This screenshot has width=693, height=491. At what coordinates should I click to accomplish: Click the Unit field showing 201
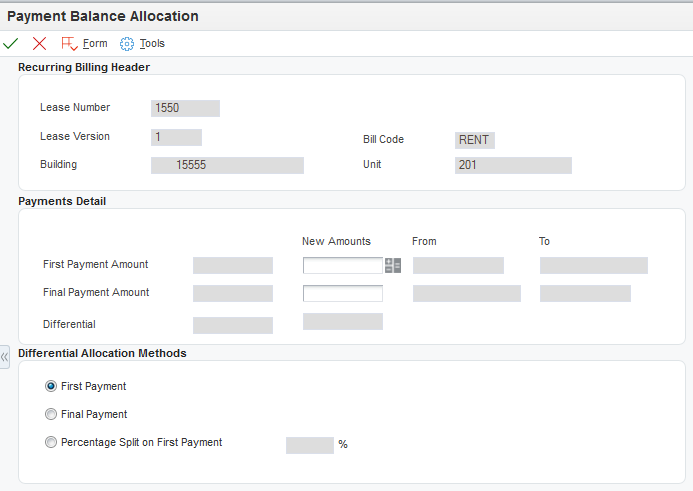[513, 165]
